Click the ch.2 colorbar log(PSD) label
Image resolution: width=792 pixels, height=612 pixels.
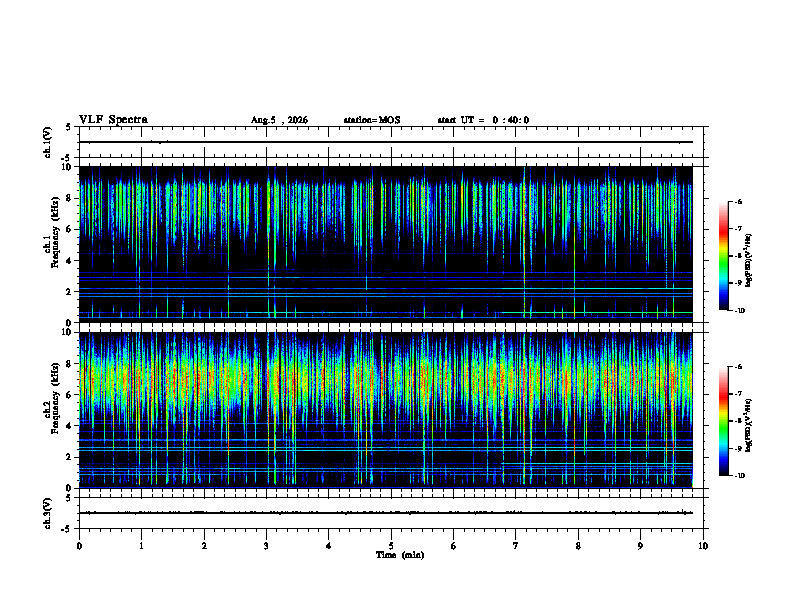tap(749, 426)
